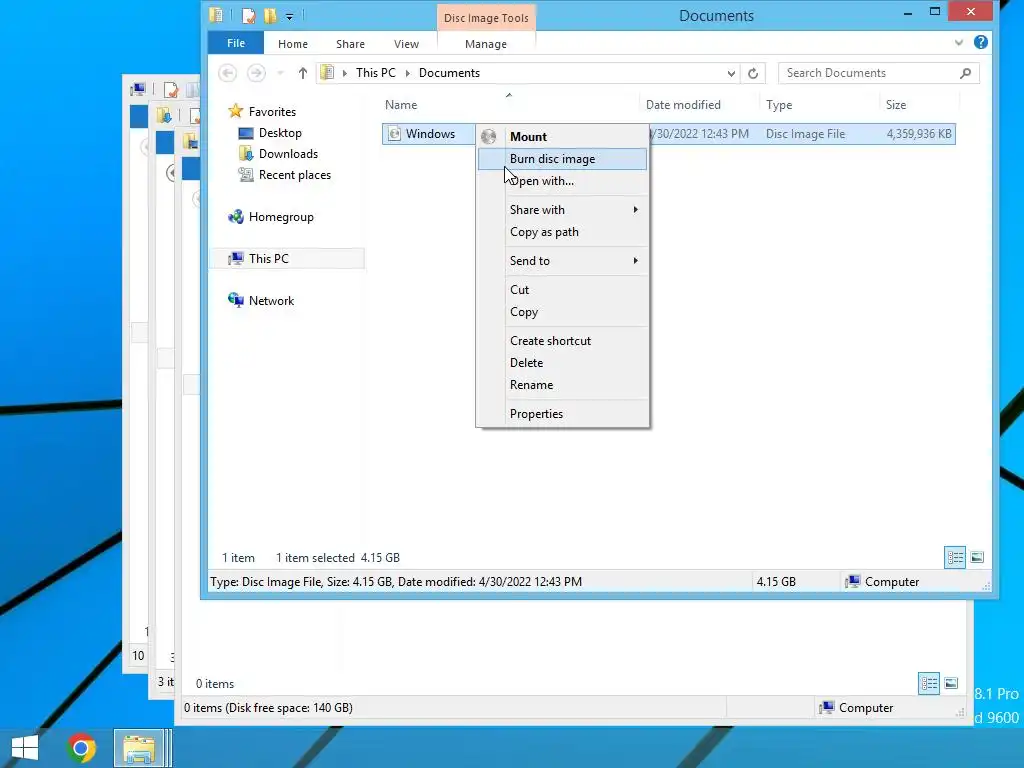Switch to the View ribbon tab

pos(406,44)
